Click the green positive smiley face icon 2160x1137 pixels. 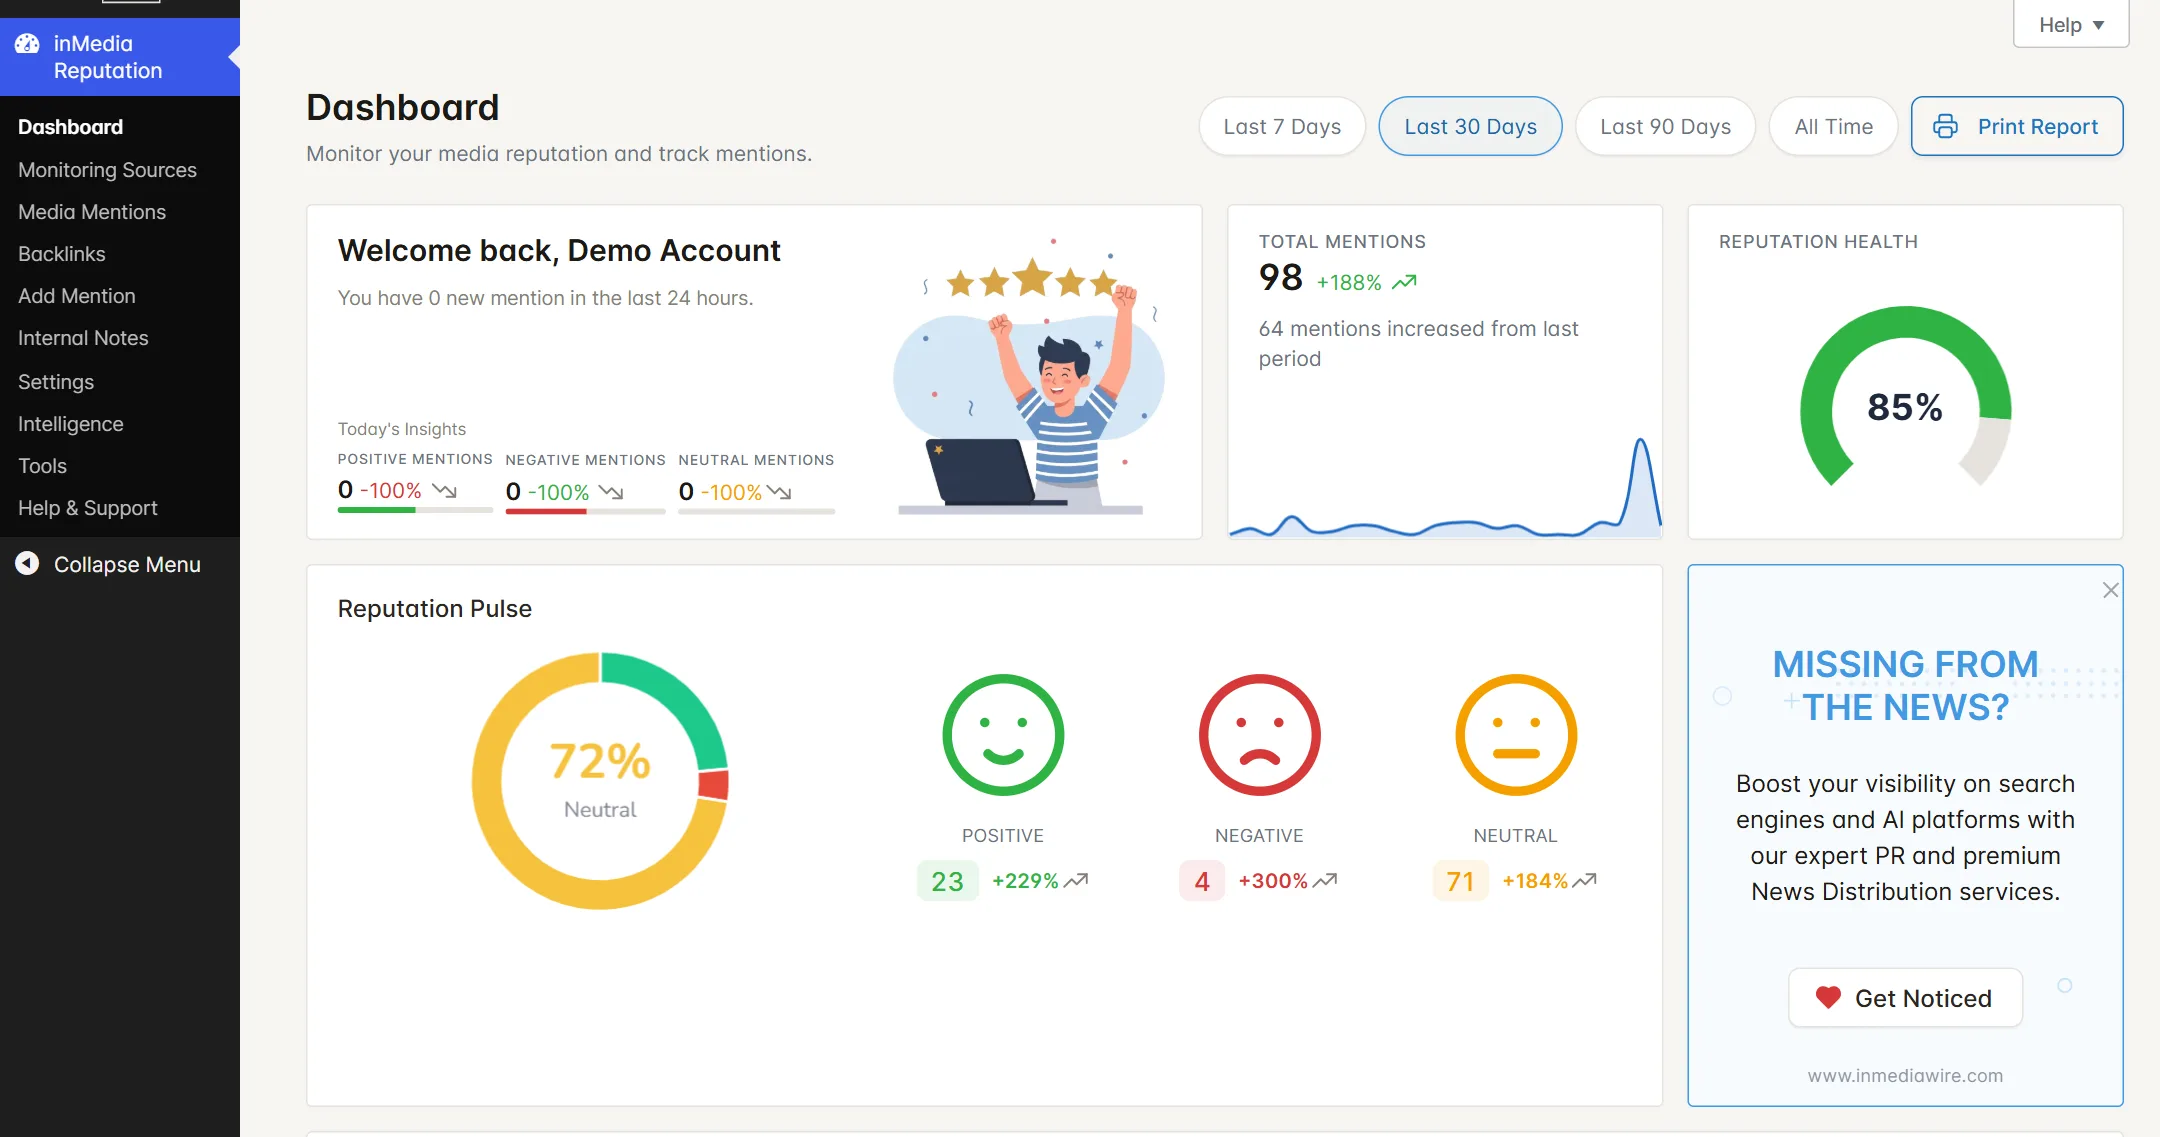1003,735
